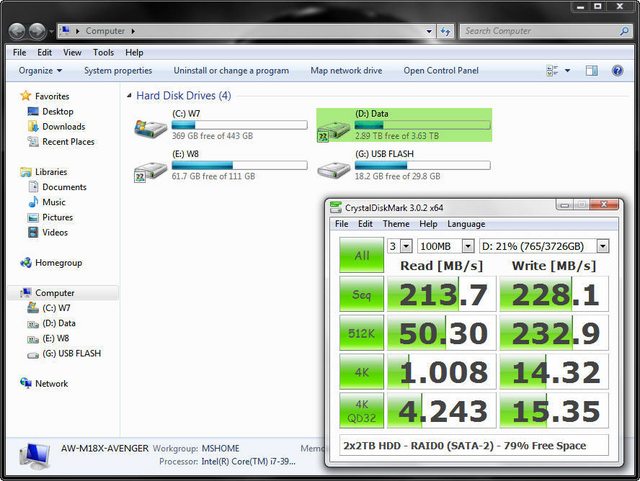Toggle the preview pane icon
Viewport: 640px width, 481px height.
591,71
